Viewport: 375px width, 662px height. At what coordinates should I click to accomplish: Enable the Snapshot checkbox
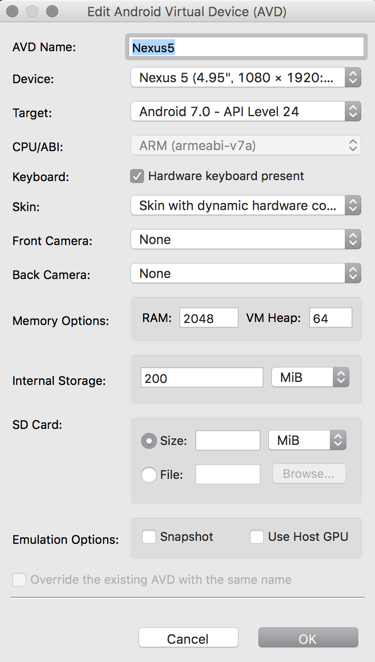(149, 537)
